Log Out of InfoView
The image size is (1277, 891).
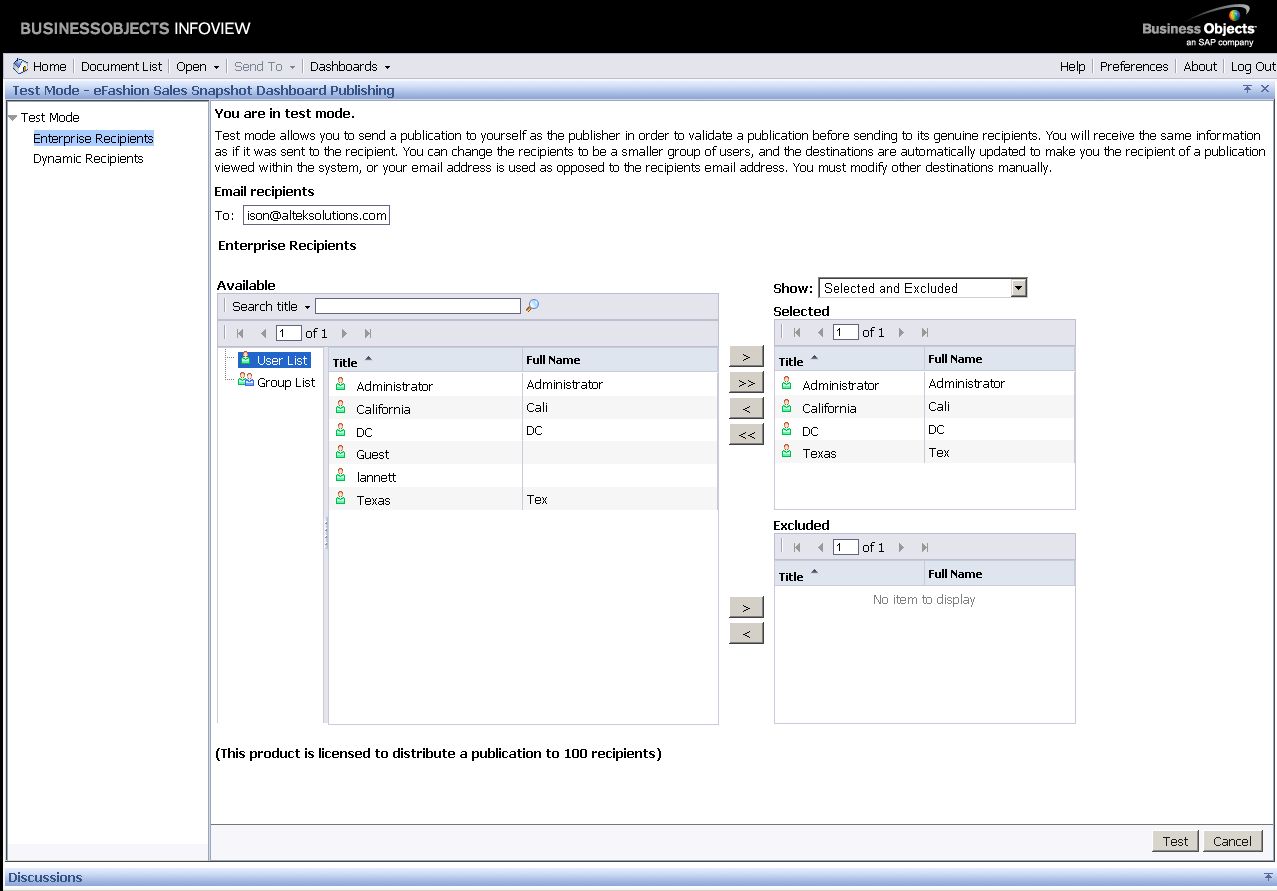tap(1253, 66)
